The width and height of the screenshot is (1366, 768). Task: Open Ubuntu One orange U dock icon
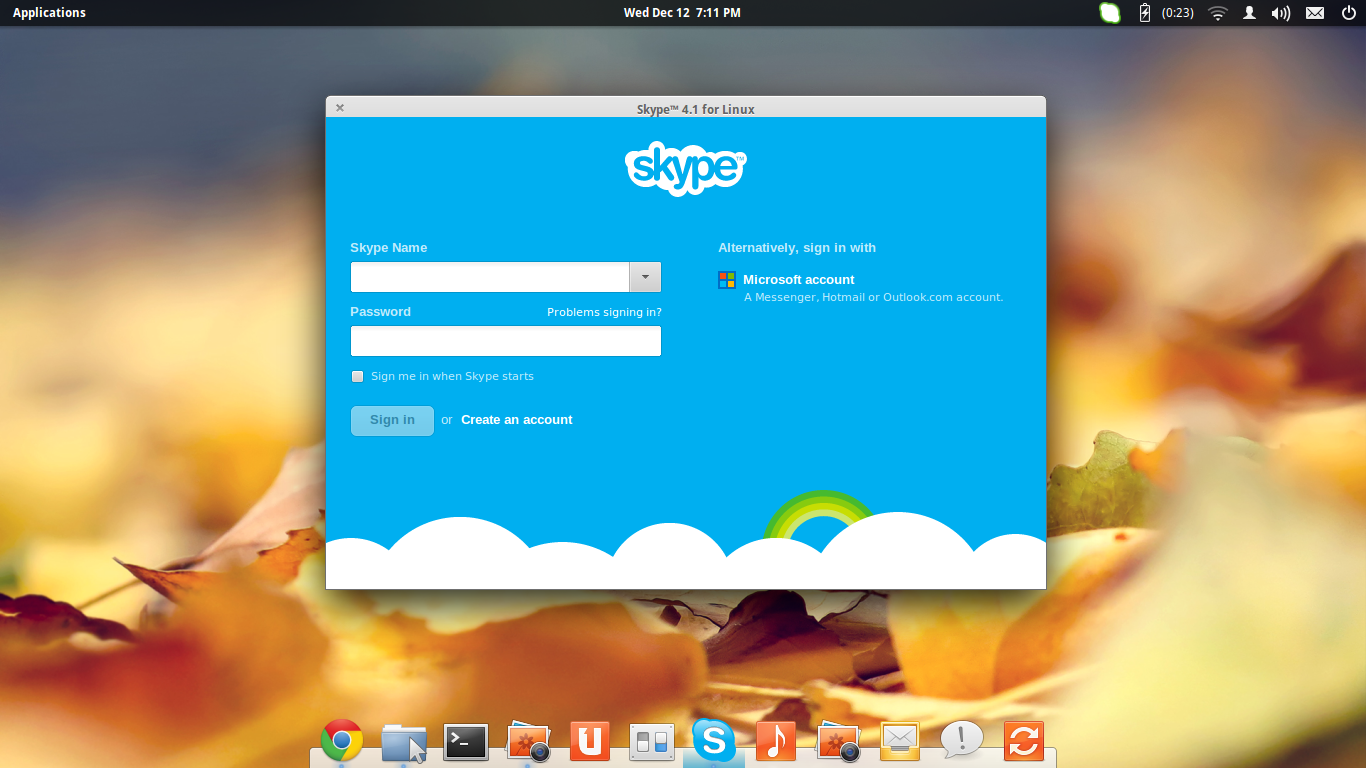590,741
